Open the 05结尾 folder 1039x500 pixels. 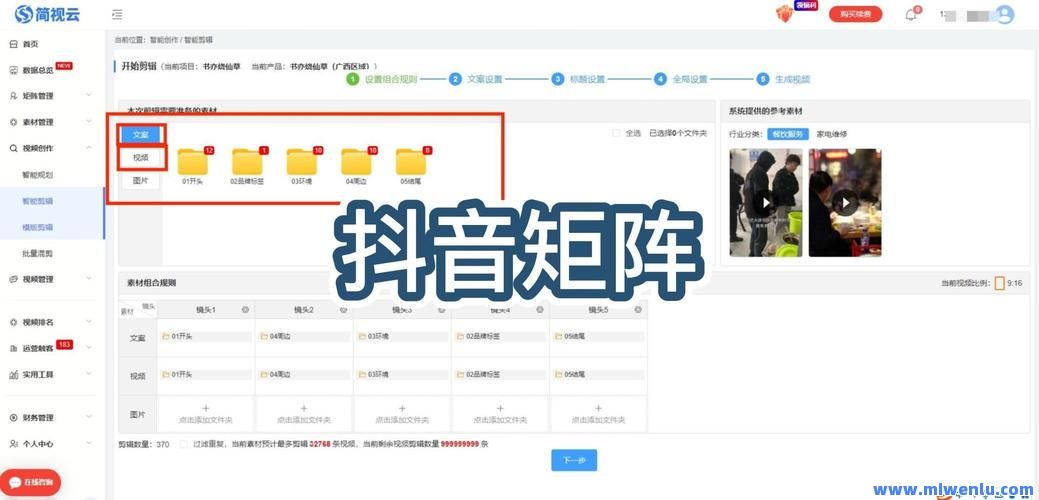pyautogui.click(x=410, y=163)
